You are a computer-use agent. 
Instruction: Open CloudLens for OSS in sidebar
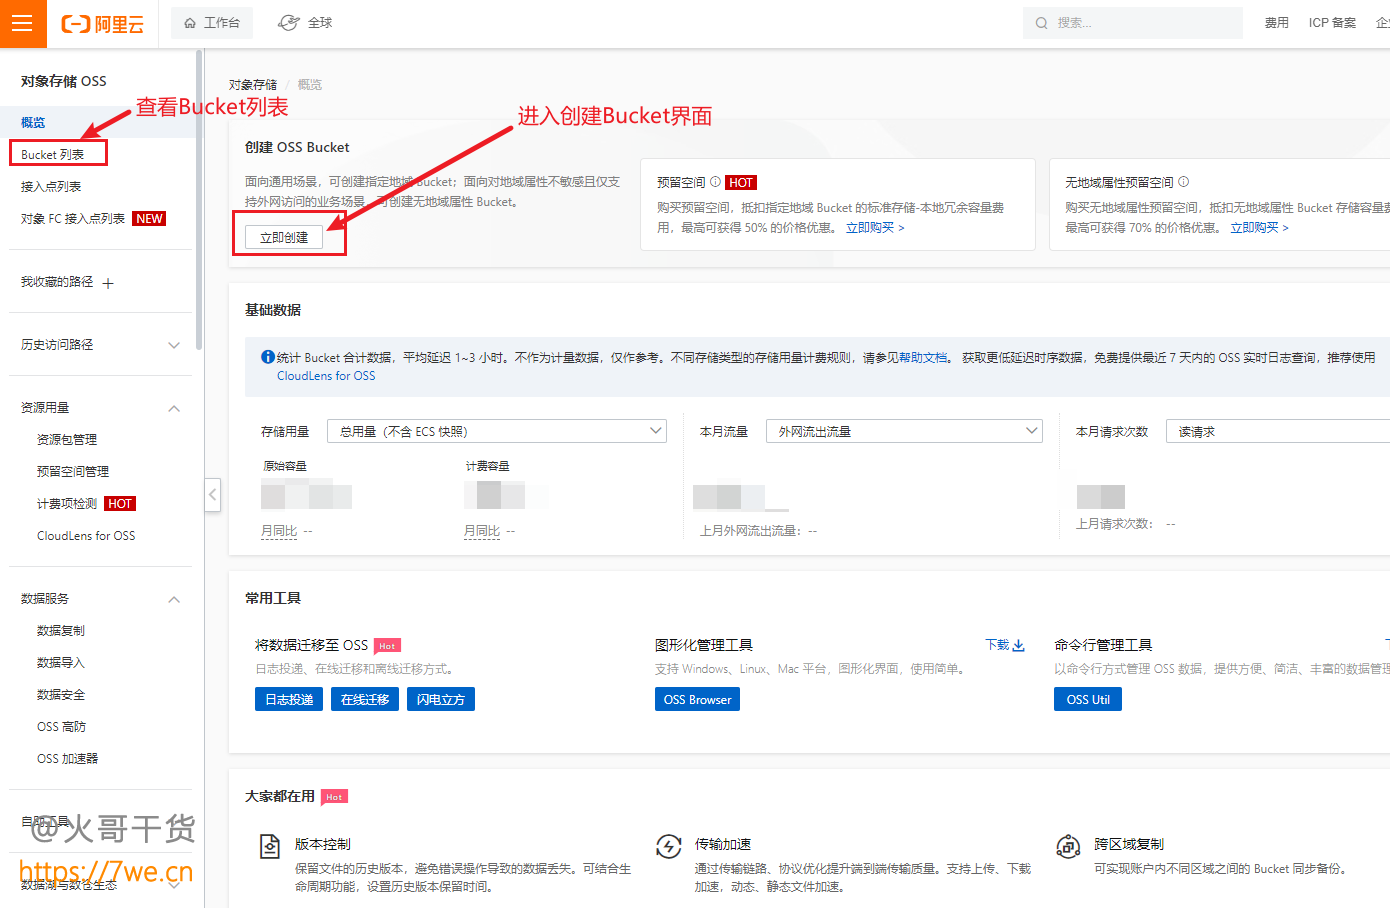coord(86,535)
